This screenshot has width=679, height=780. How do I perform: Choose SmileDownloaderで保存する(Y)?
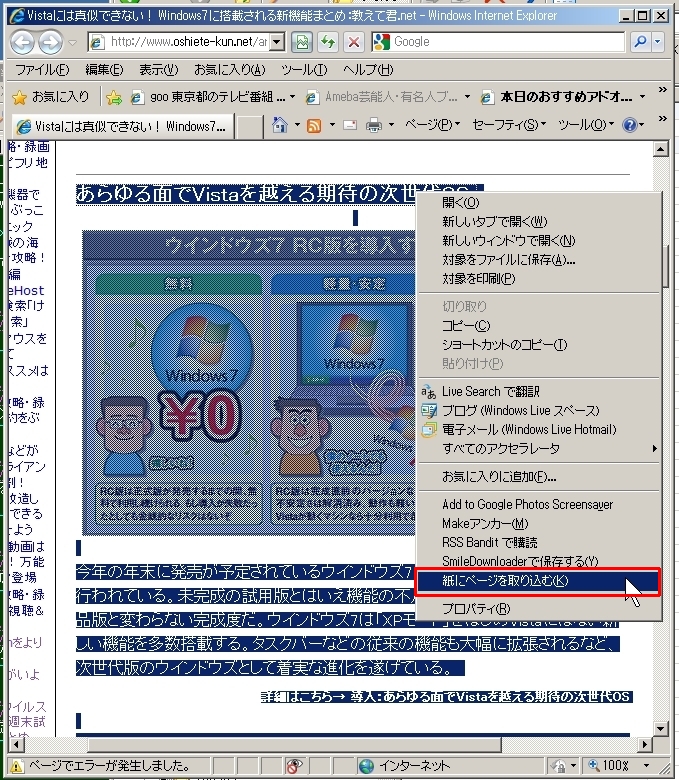539,562
